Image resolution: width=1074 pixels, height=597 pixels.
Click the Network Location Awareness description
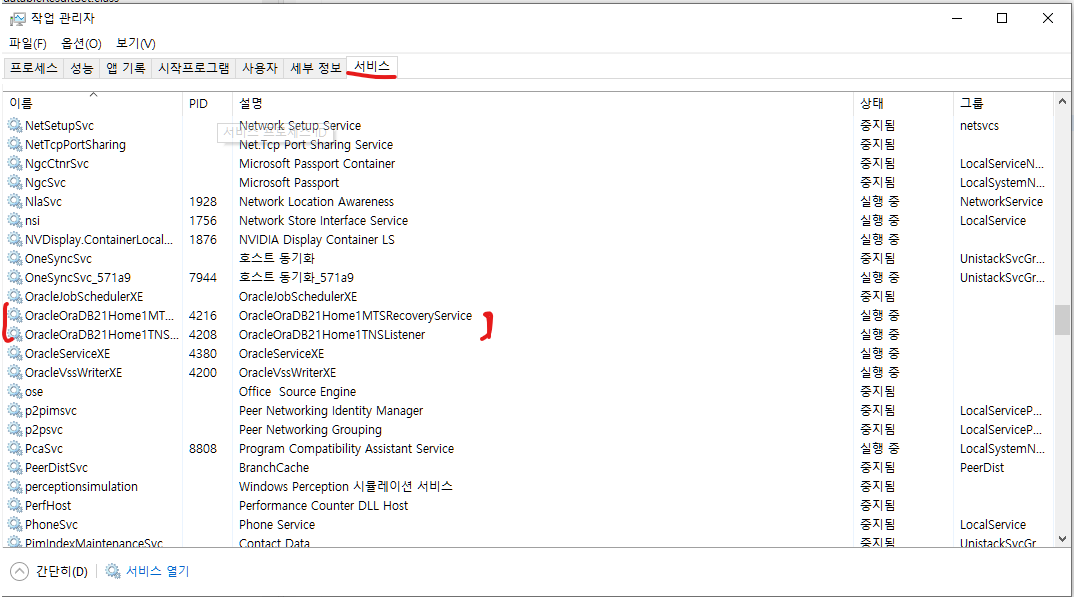pos(316,201)
